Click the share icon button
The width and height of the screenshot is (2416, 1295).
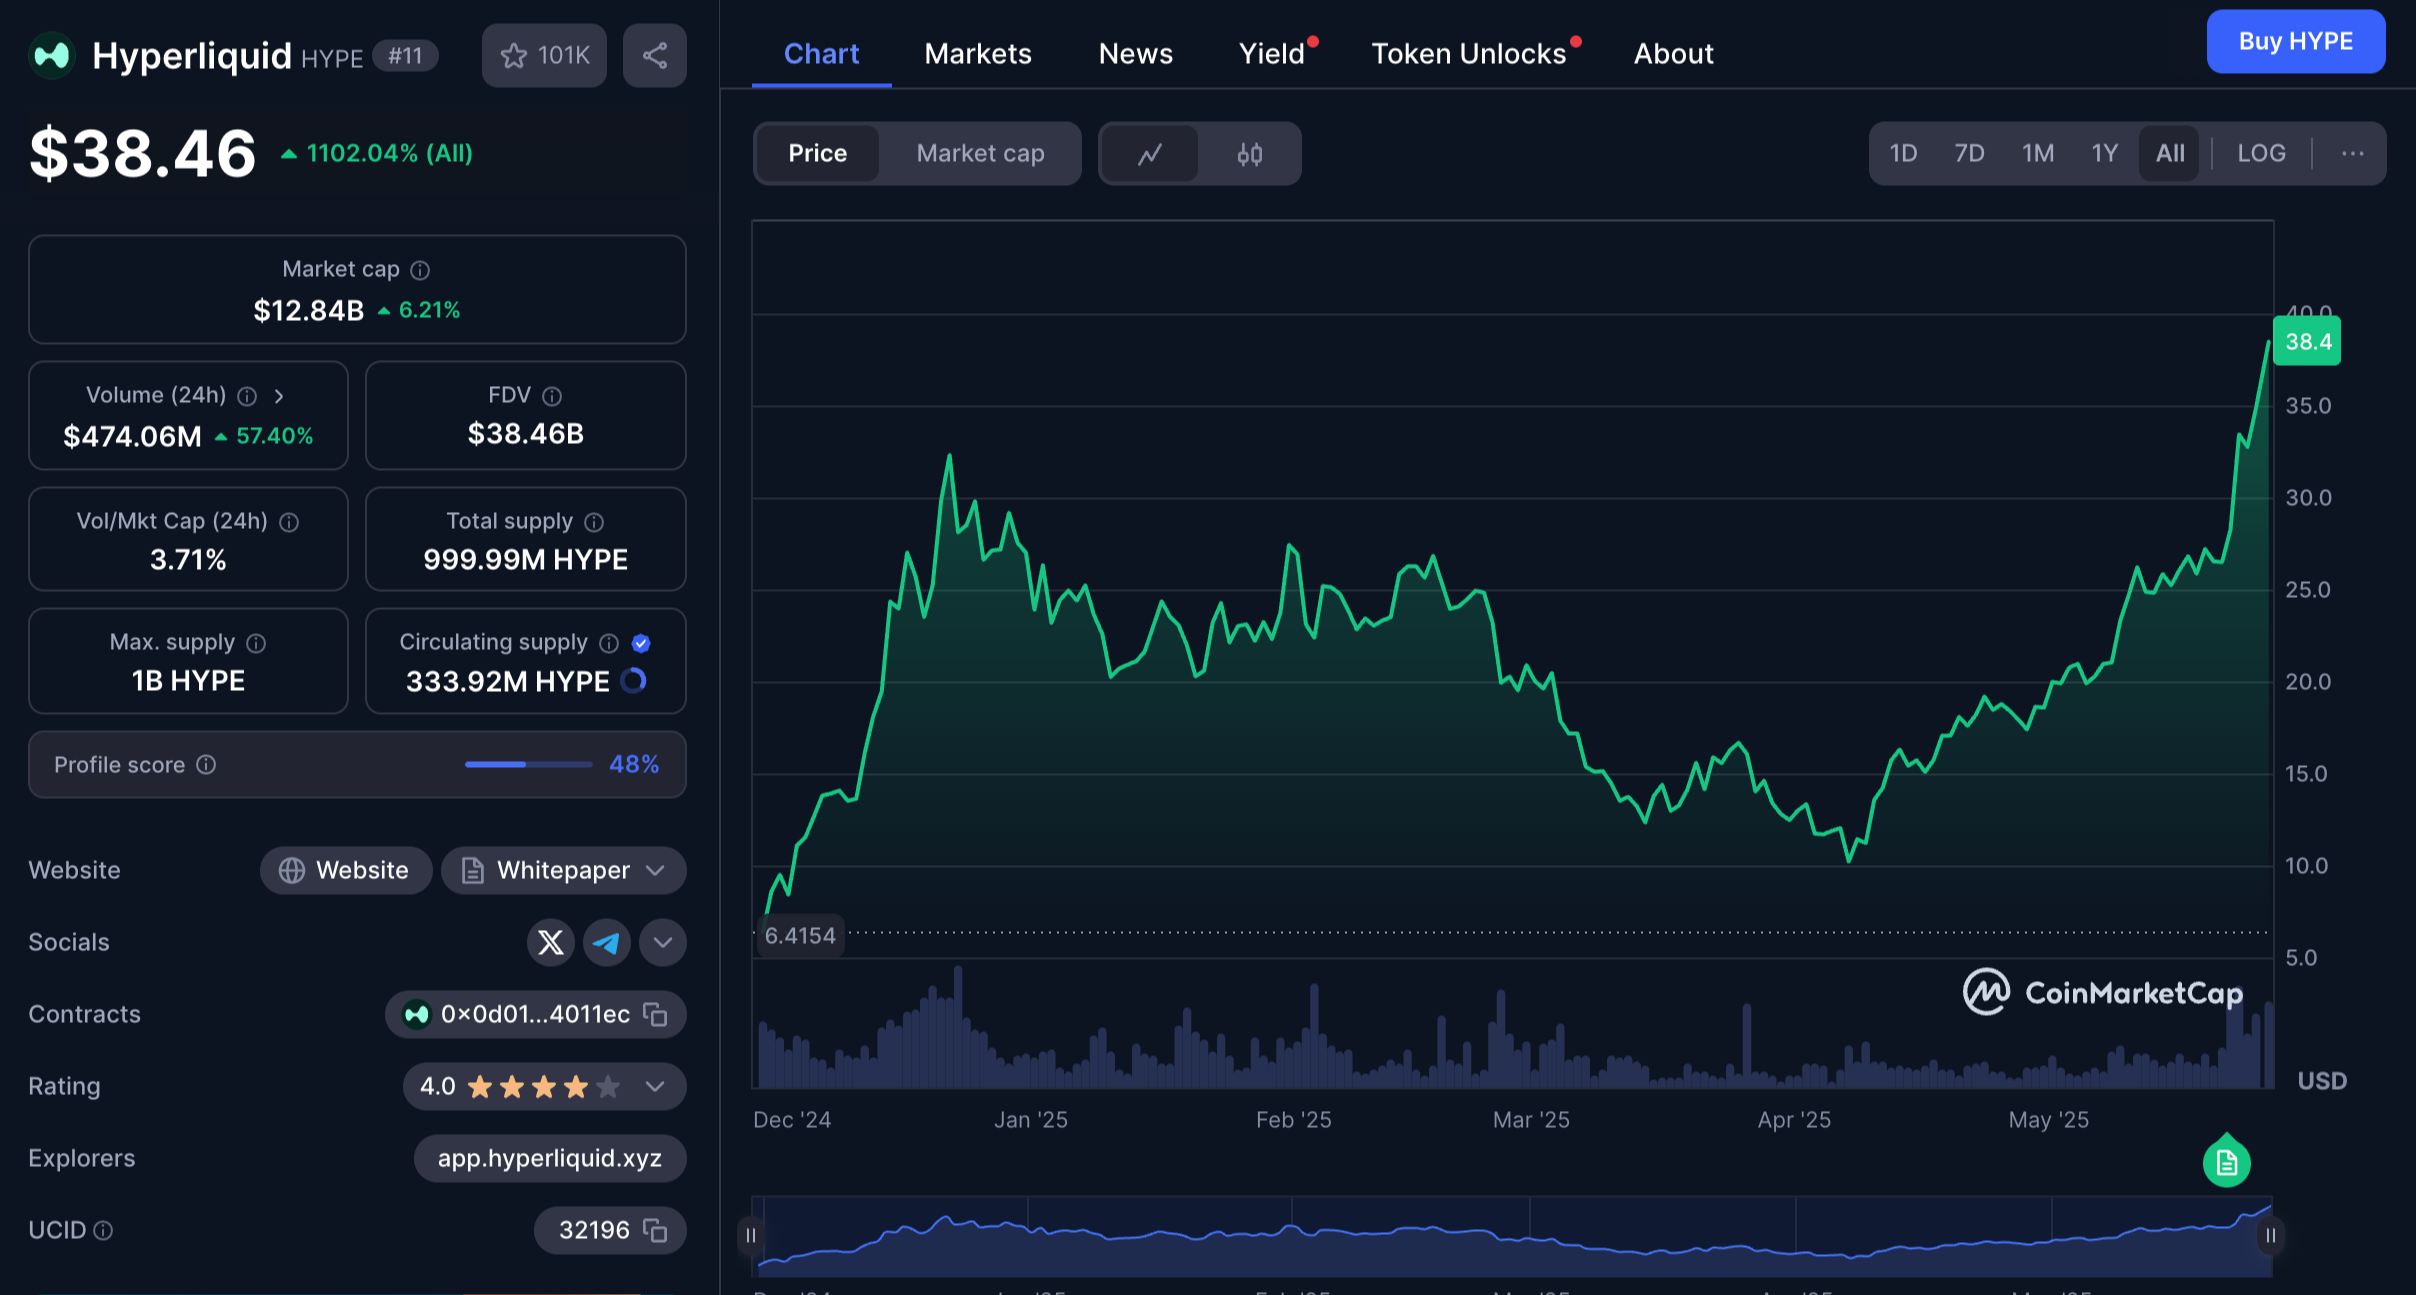pos(654,55)
